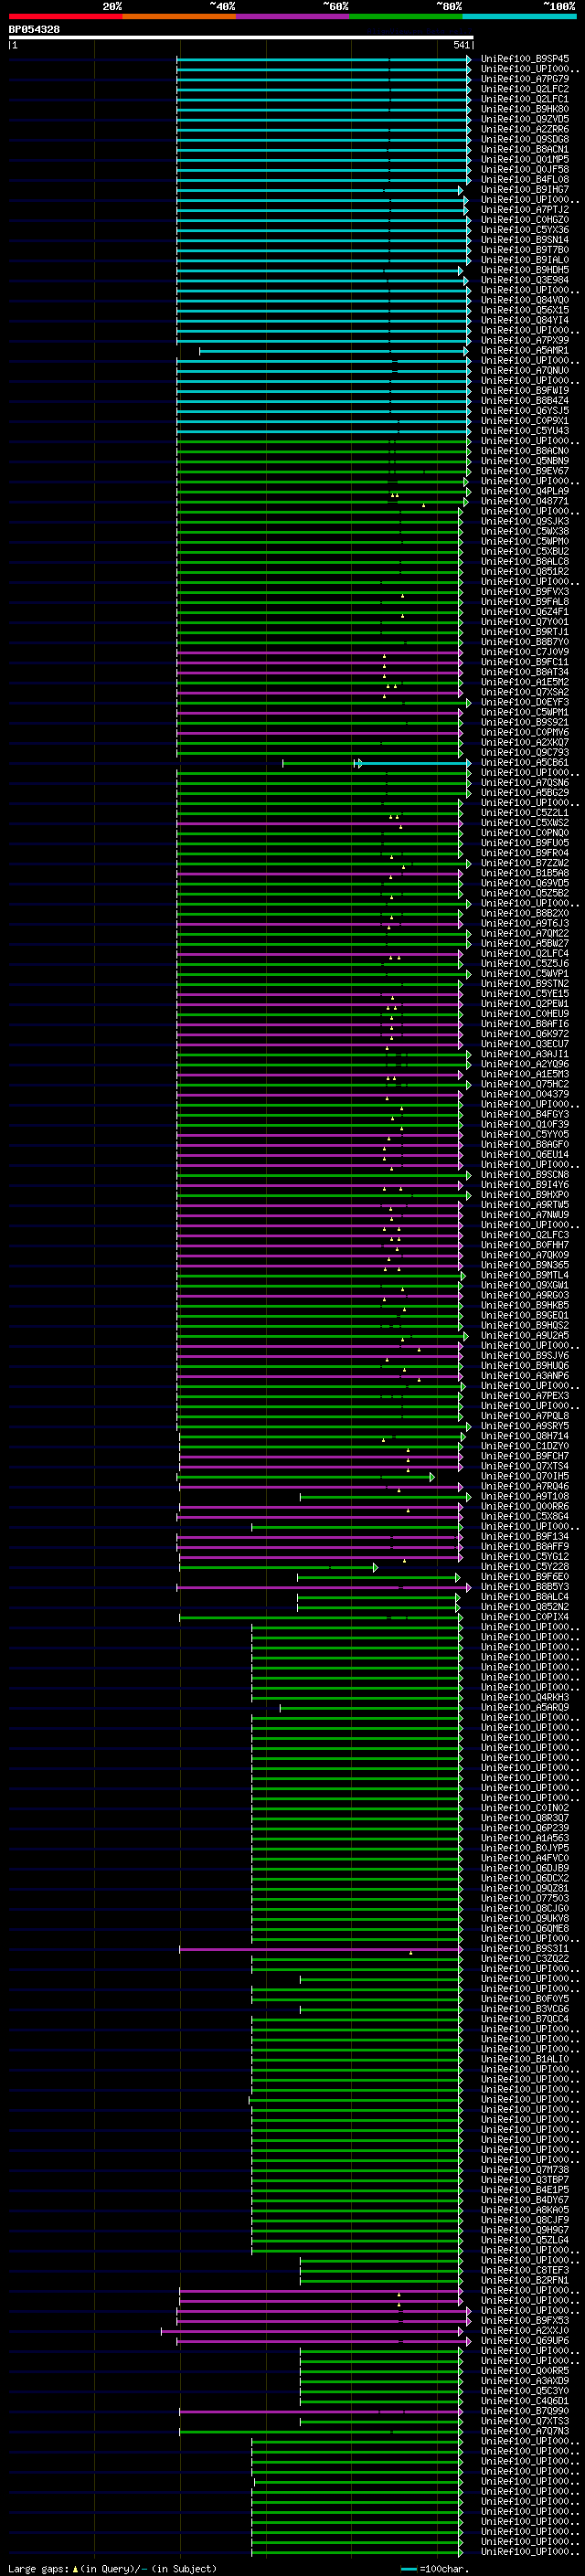Image resolution: width=585 pixels, height=2576 pixels.
Task: Click the purple ~60% identity legend segment
Action: pyautogui.click(x=293, y=16)
